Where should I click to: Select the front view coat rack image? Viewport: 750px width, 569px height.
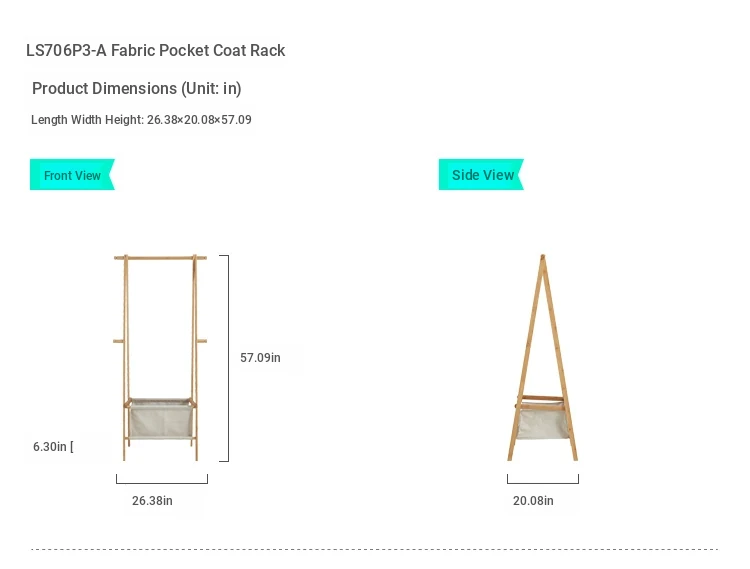[160, 358]
